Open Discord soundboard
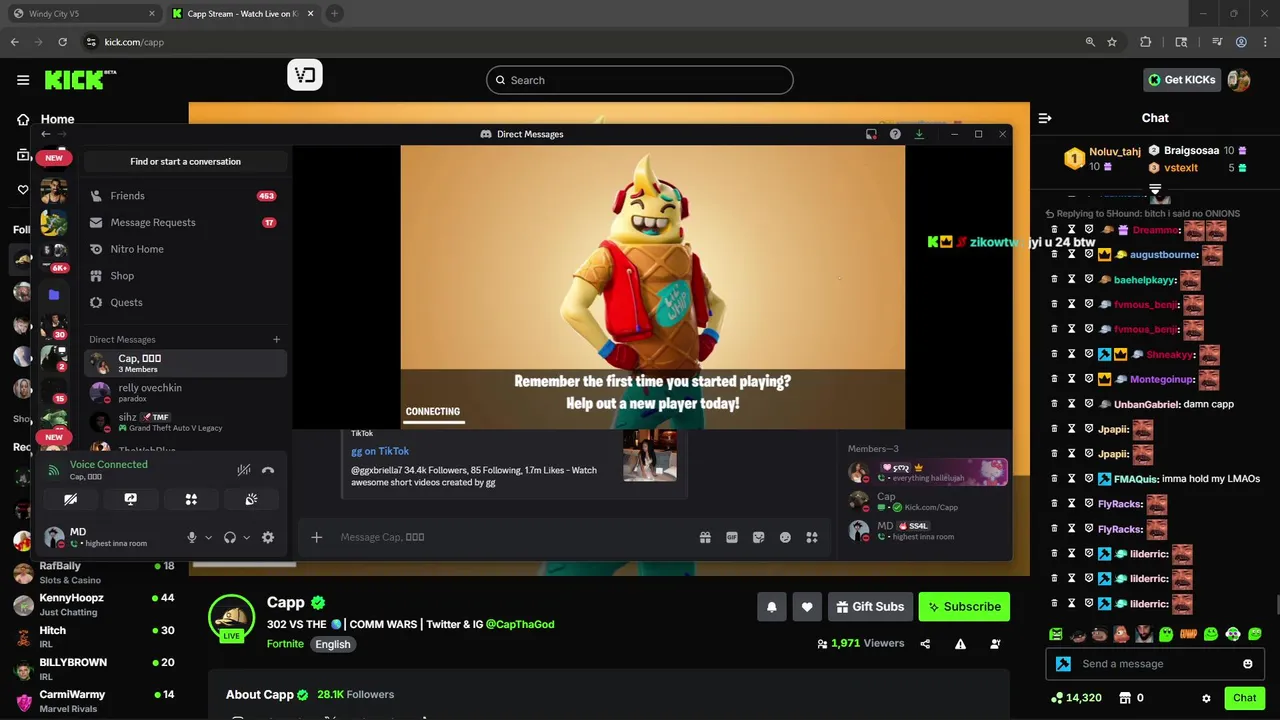1280x720 pixels. (251, 499)
